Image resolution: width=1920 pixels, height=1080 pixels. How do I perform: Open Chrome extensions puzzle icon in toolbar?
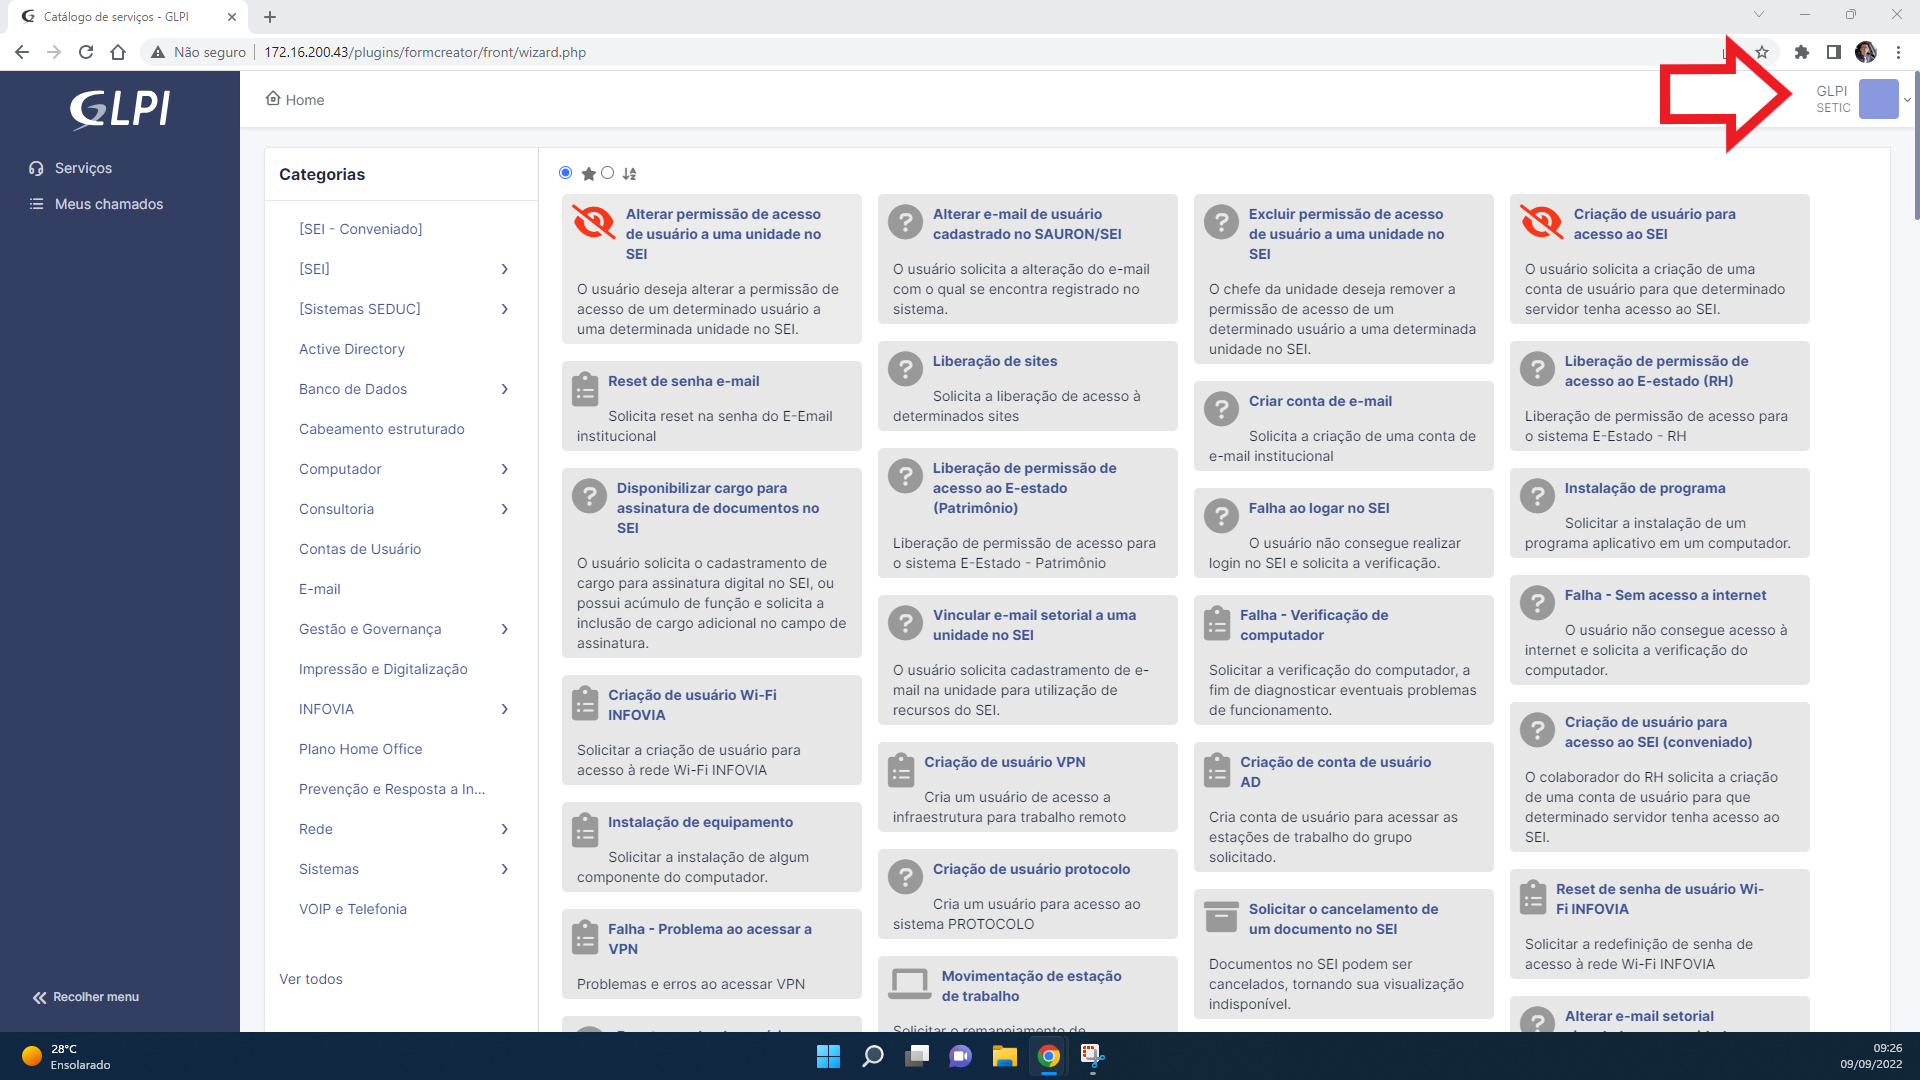click(x=1803, y=52)
